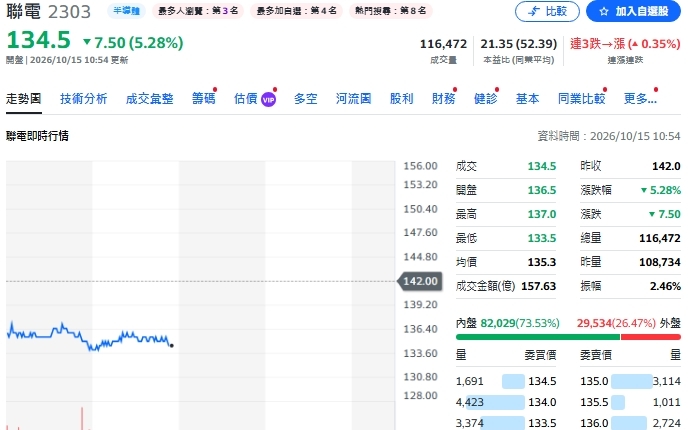The width and height of the screenshot is (690, 430).
Task: Open the 籌碼 tab
Action: (204, 99)
